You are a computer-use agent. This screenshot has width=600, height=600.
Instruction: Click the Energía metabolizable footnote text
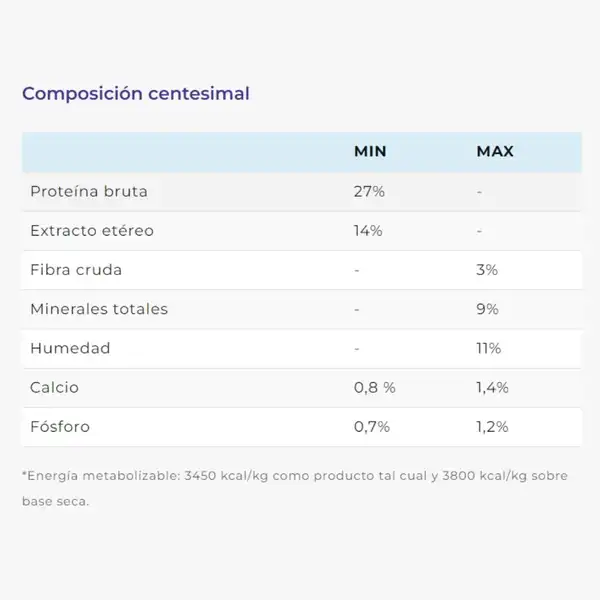tap(295, 488)
